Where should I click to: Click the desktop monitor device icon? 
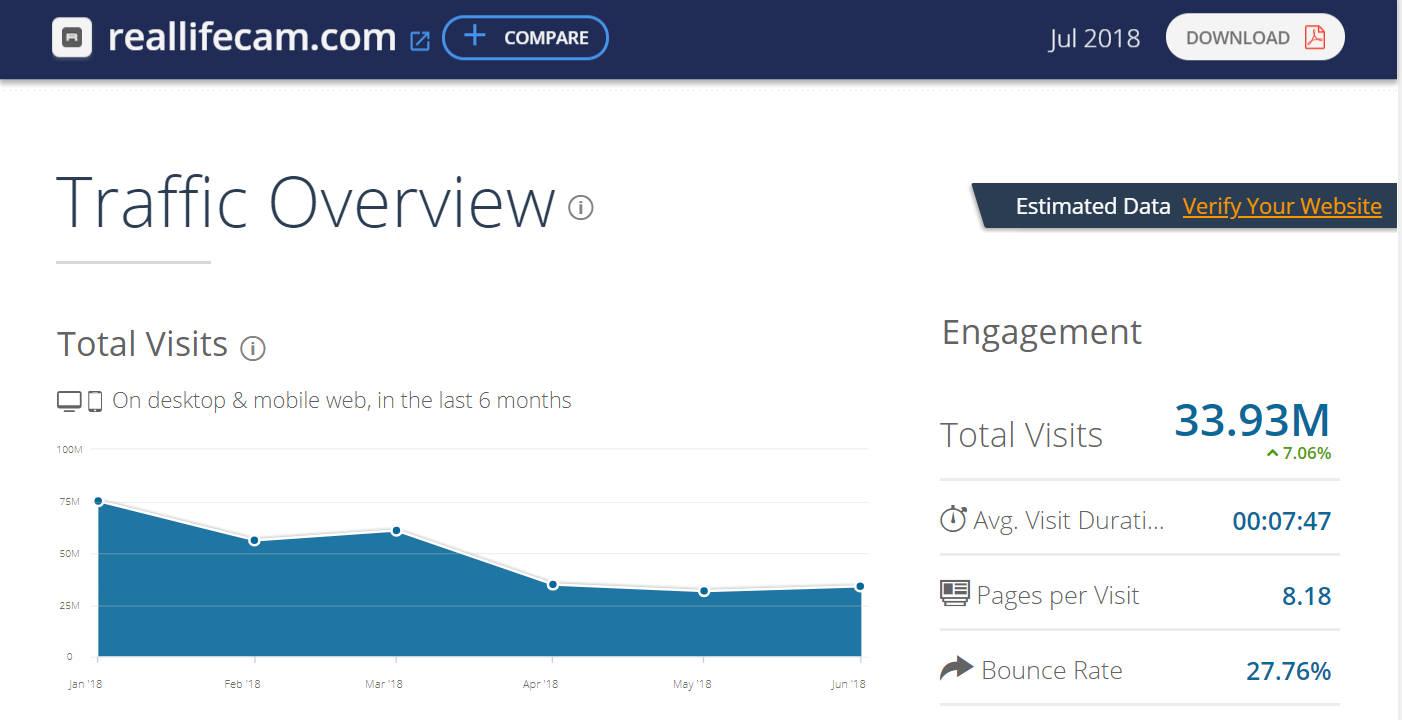(69, 402)
